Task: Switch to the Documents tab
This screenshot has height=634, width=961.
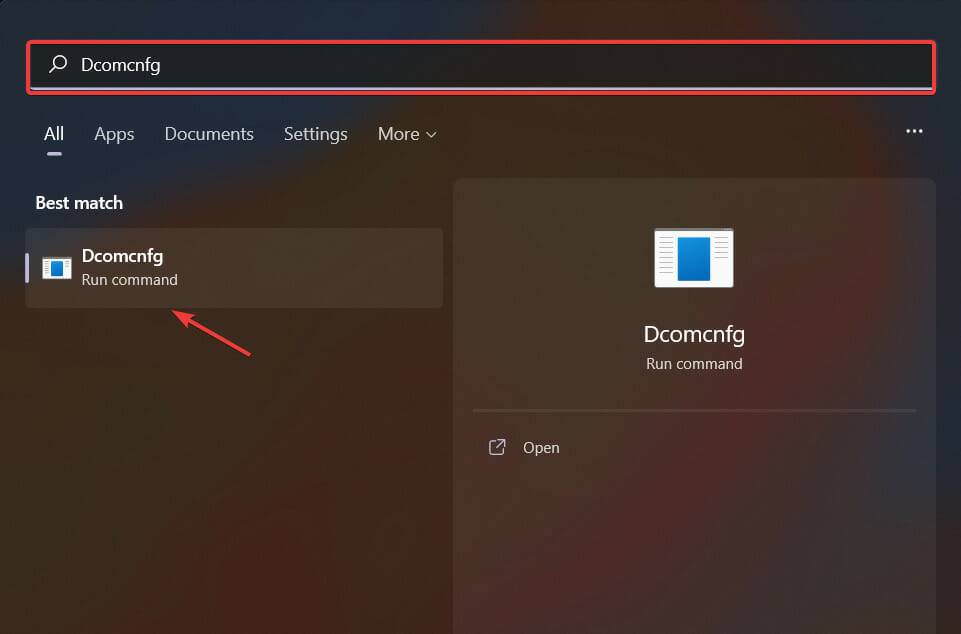Action: point(208,133)
